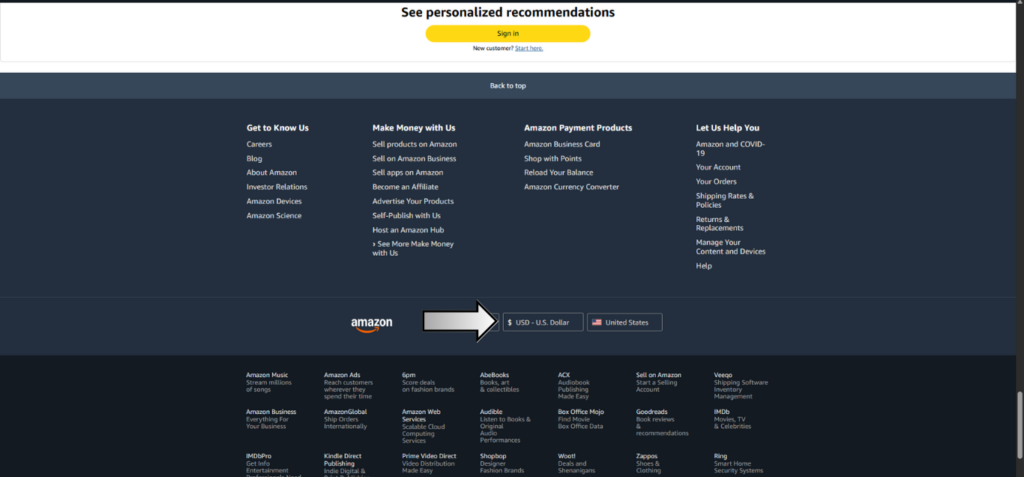Click Sell apps on Amazon
This screenshot has width=1024, height=477.
(408, 173)
